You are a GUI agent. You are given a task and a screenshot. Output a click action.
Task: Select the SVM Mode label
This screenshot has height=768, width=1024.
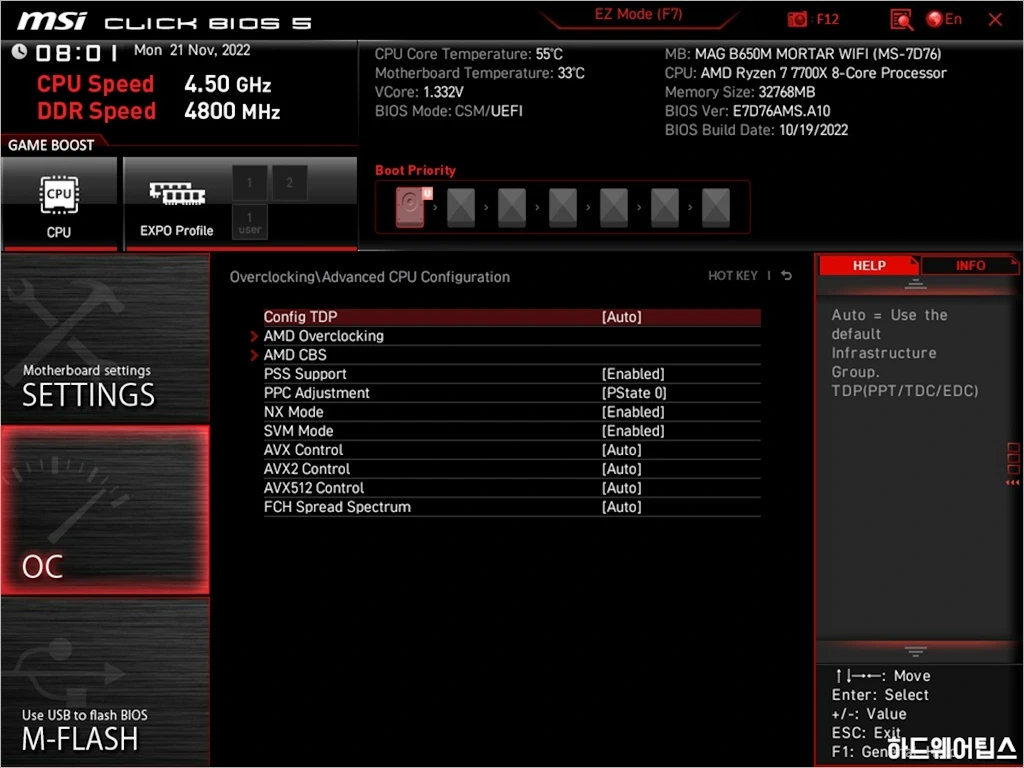(298, 430)
